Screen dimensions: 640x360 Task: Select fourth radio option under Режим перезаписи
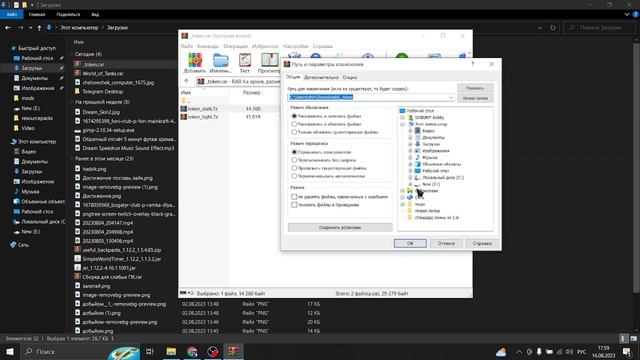(x=294, y=176)
